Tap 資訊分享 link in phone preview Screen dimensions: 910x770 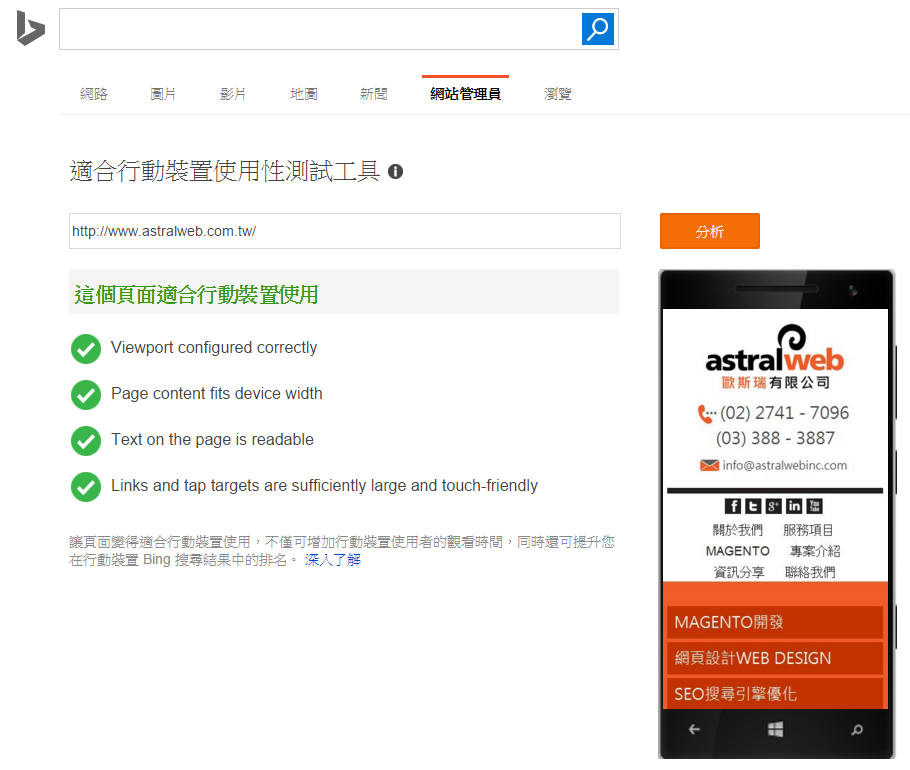(739, 573)
